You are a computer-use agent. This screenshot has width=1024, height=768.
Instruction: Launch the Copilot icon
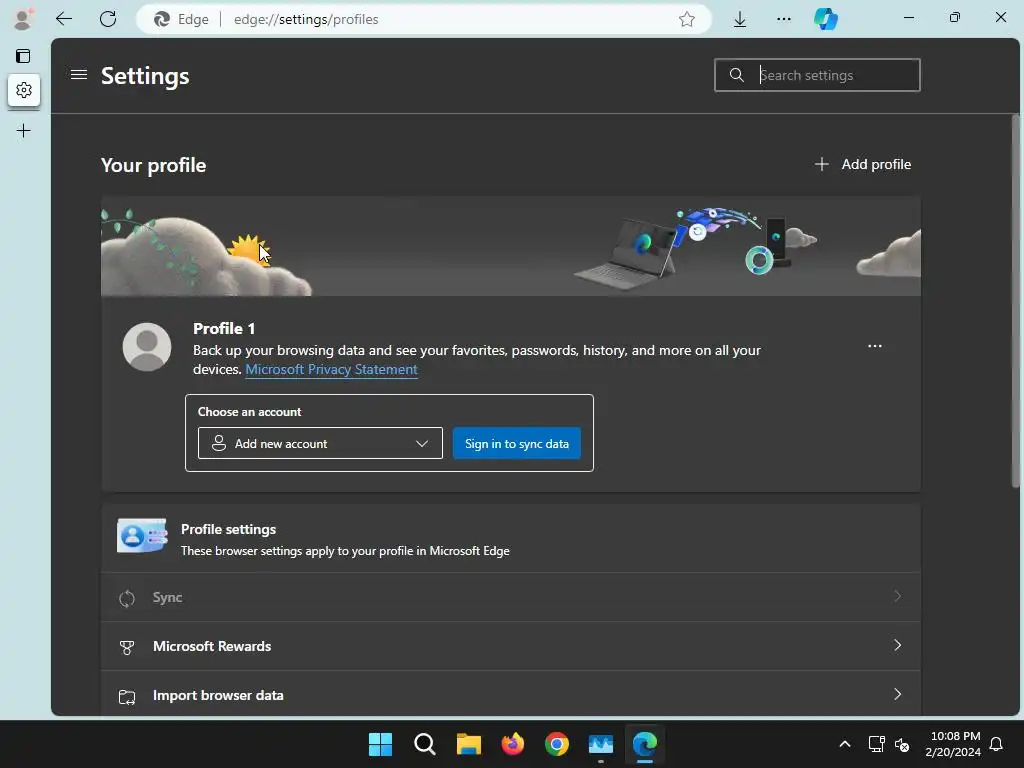(x=826, y=19)
